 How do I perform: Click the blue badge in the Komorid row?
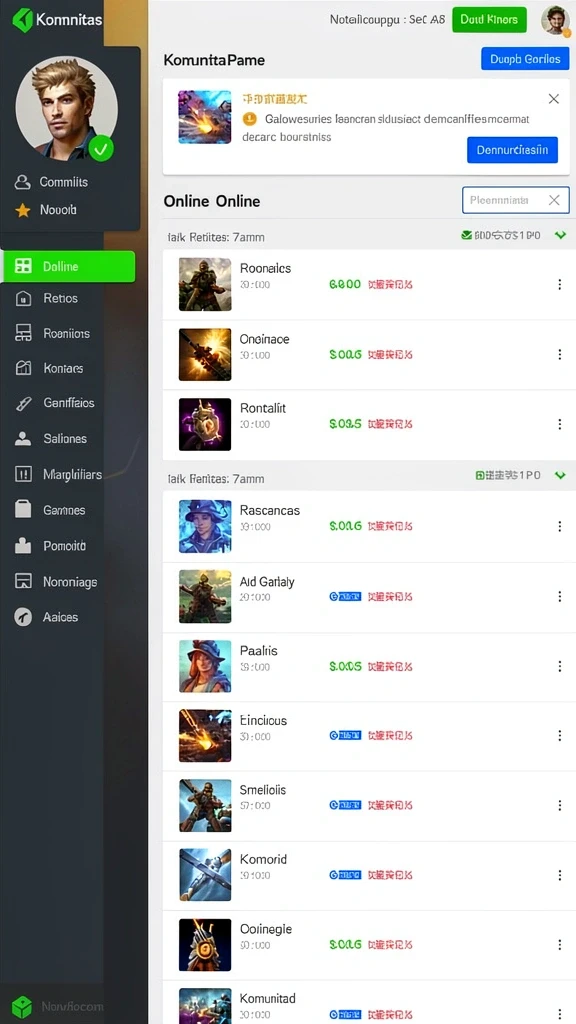click(x=345, y=875)
